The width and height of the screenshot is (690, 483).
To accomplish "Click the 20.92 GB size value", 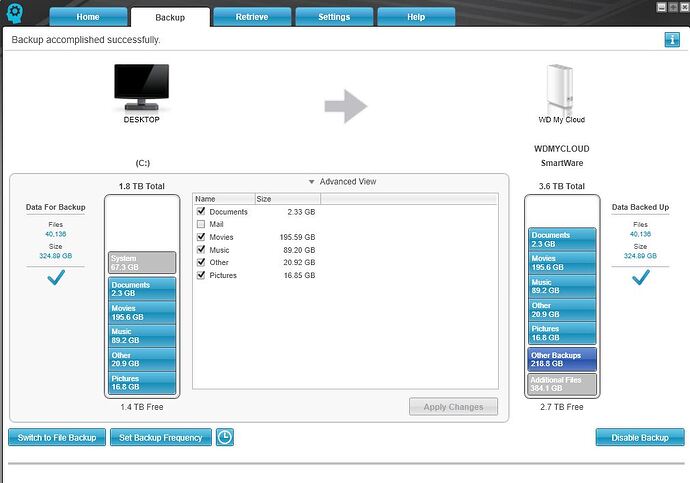I will [299, 262].
